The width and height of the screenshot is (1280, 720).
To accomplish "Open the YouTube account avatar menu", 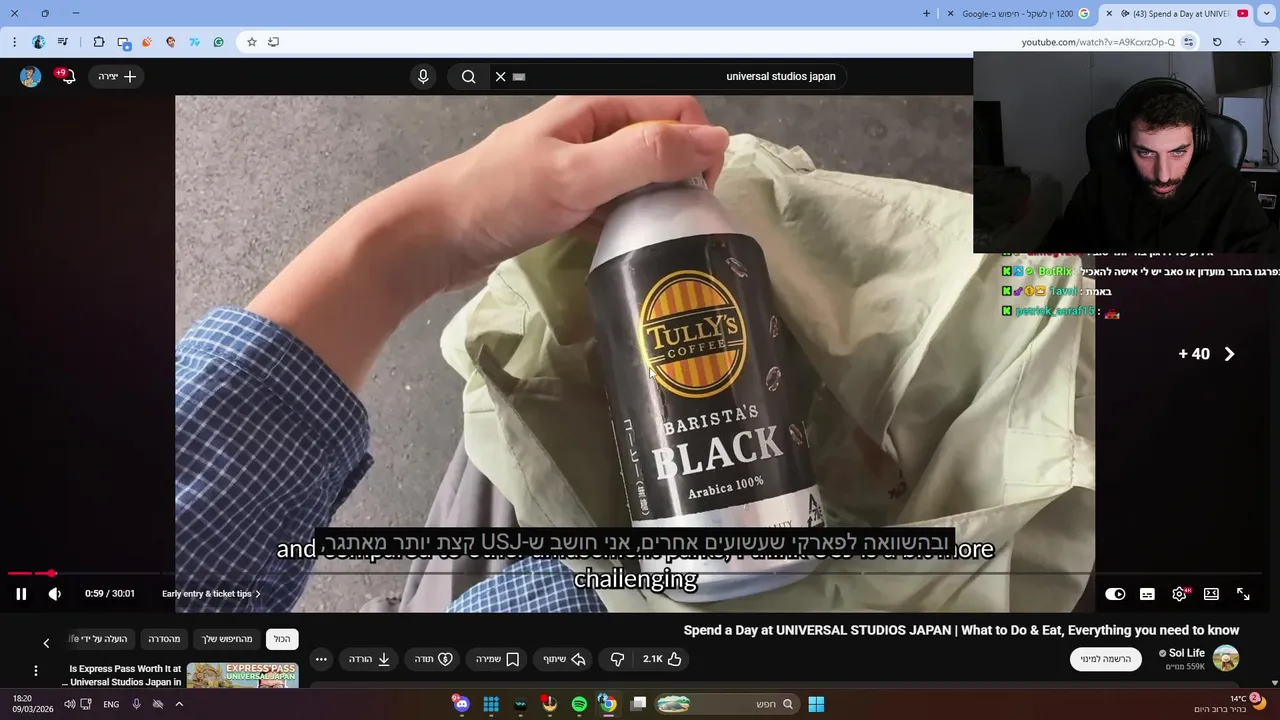I will (x=30, y=76).
